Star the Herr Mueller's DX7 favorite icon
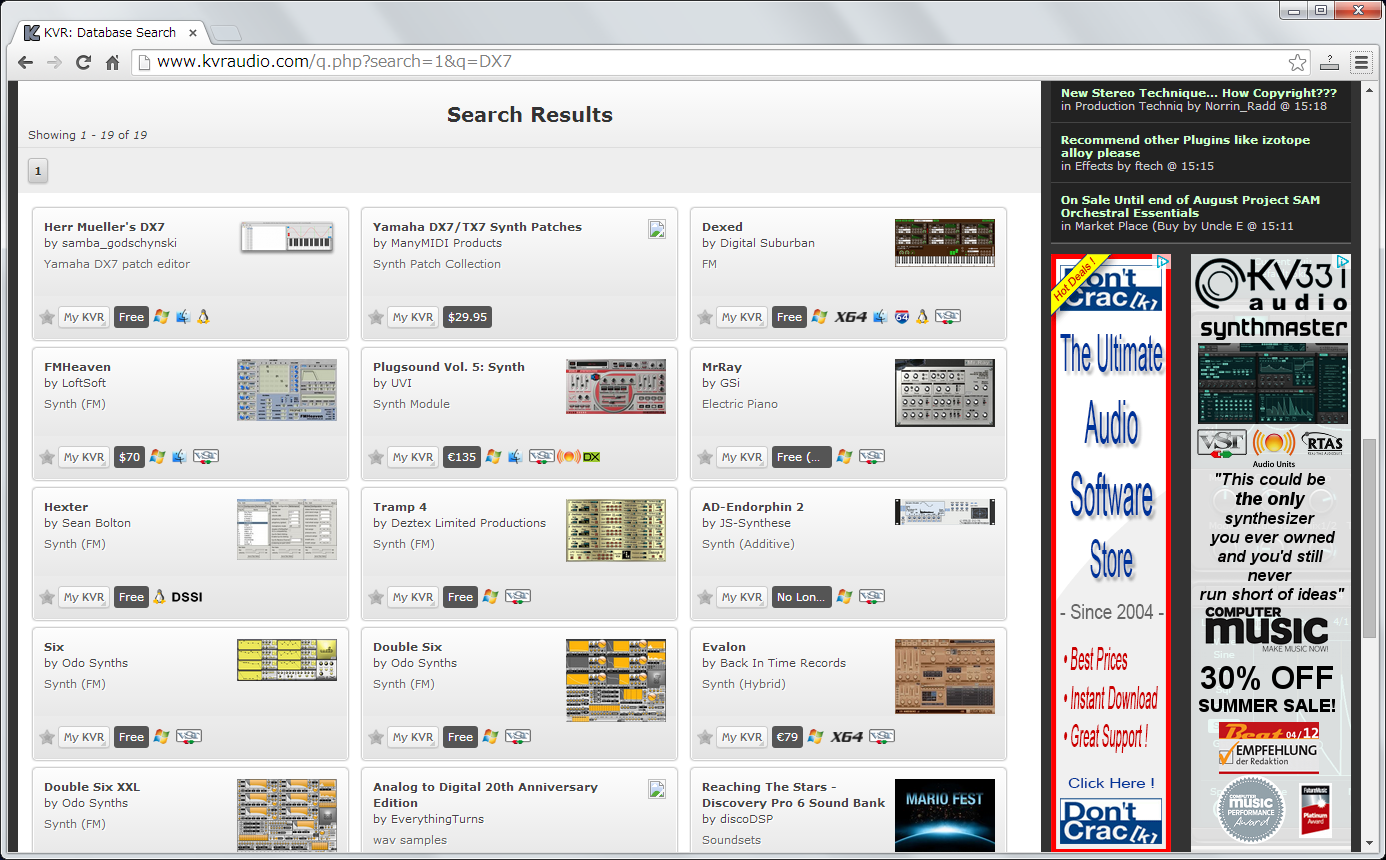Viewport: 1386px width, 860px height. [47, 317]
